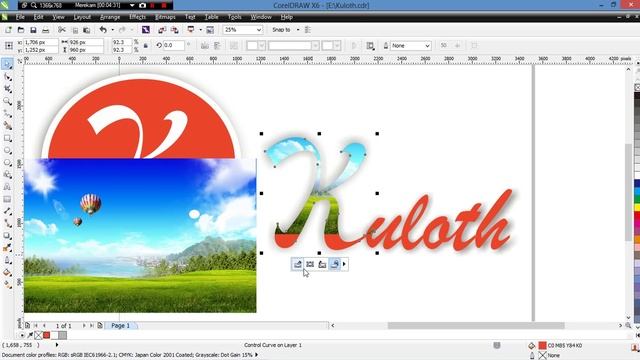
Task: Click the X position input field
Action: click(40, 42)
